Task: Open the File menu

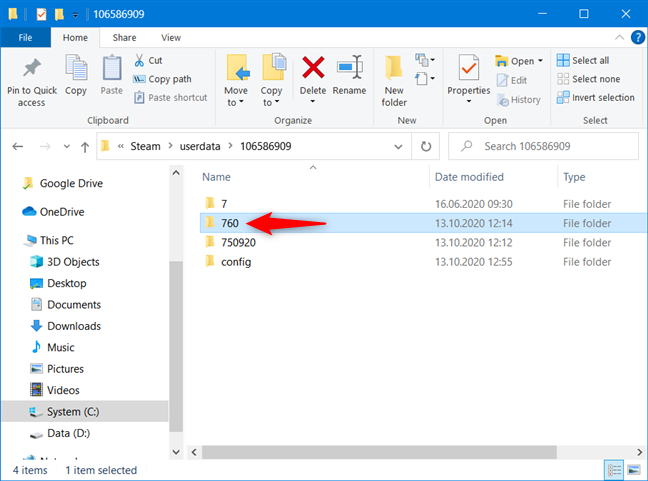Action: 26,37
